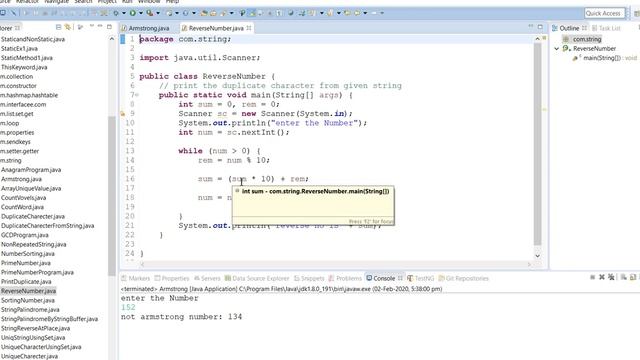Image resolution: width=640 pixels, height=360 pixels.
Task: Select CountVovels.java in the Package Explorer
Action: coord(23,198)
